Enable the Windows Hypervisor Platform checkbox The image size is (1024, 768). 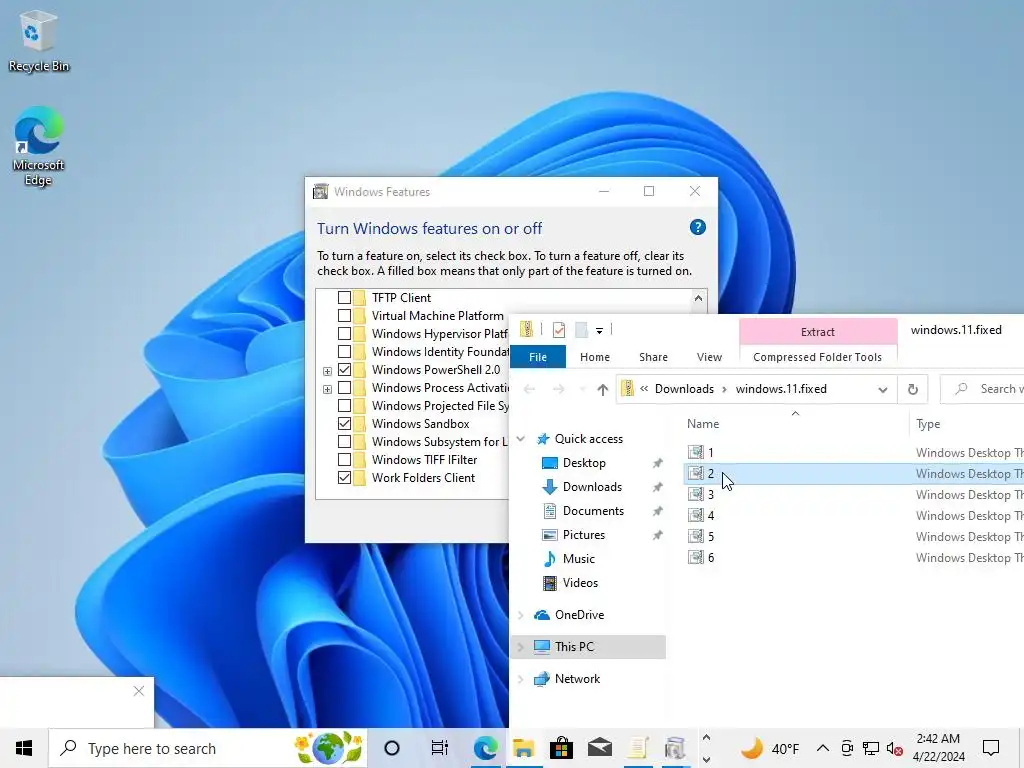pos(344,334)
